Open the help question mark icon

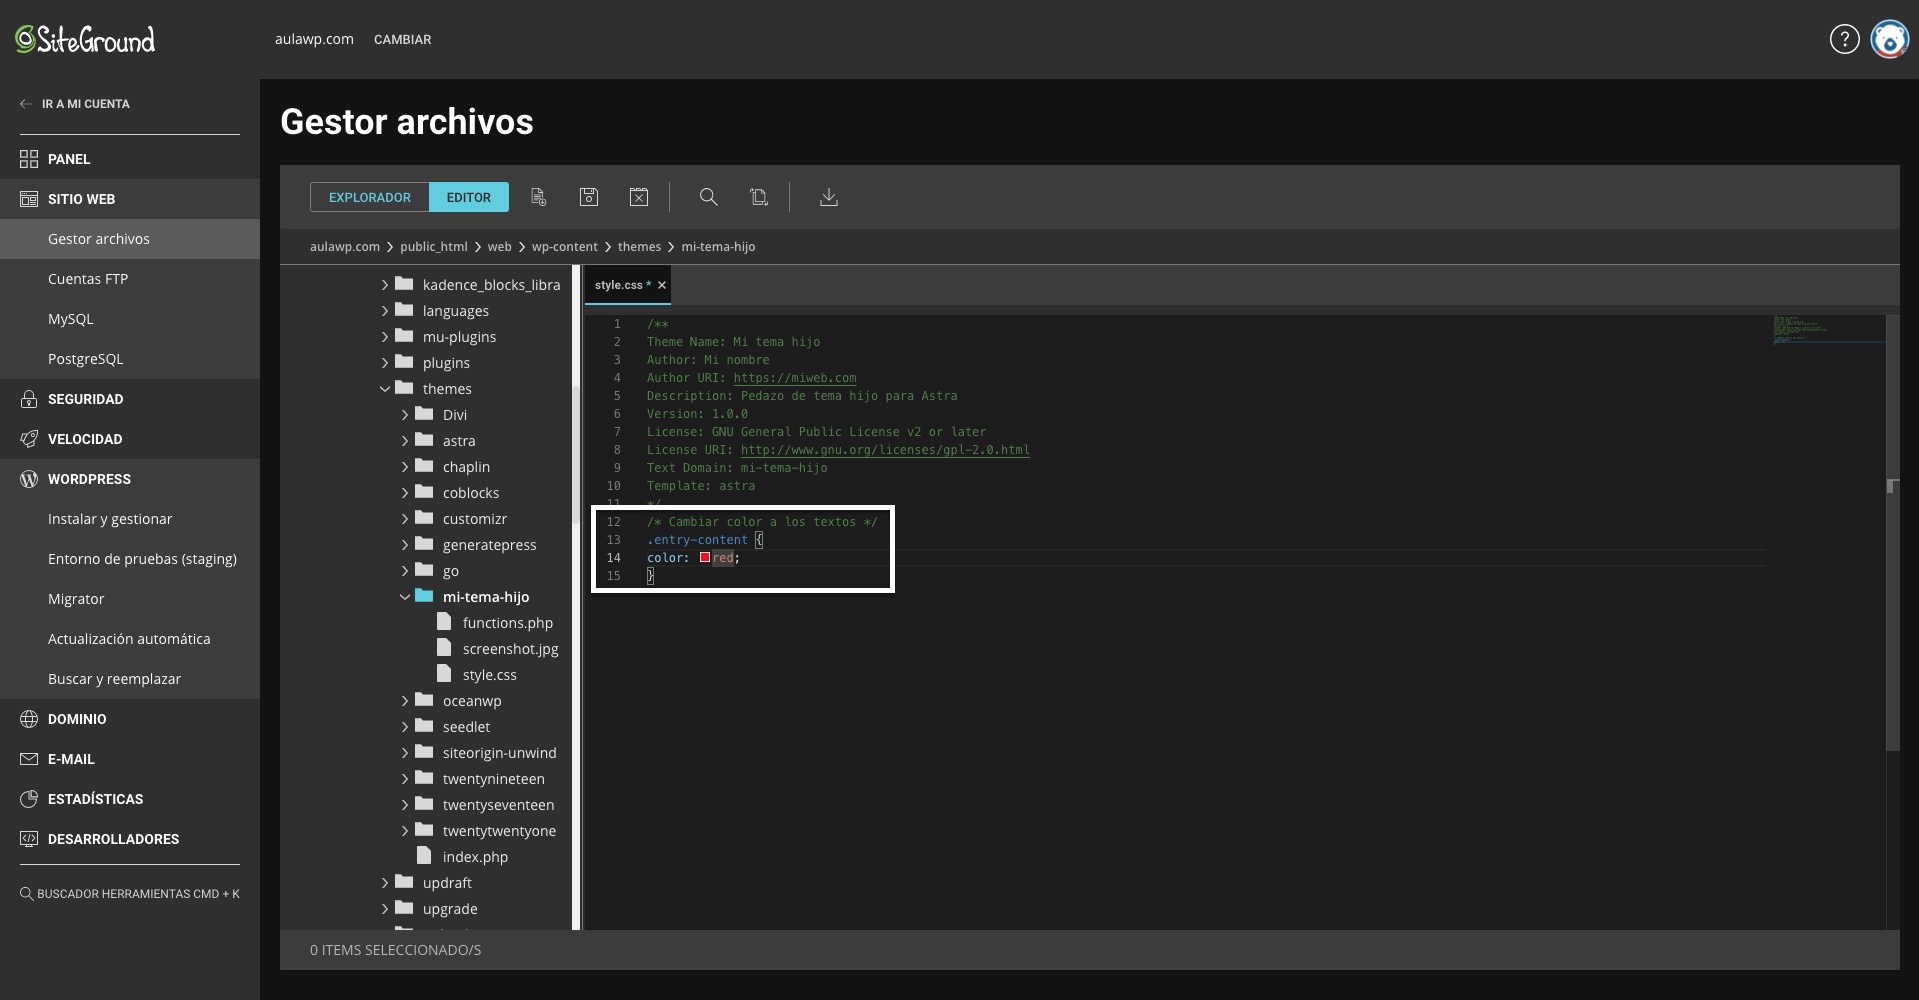pyautogui.click(x=1844, y=39)
